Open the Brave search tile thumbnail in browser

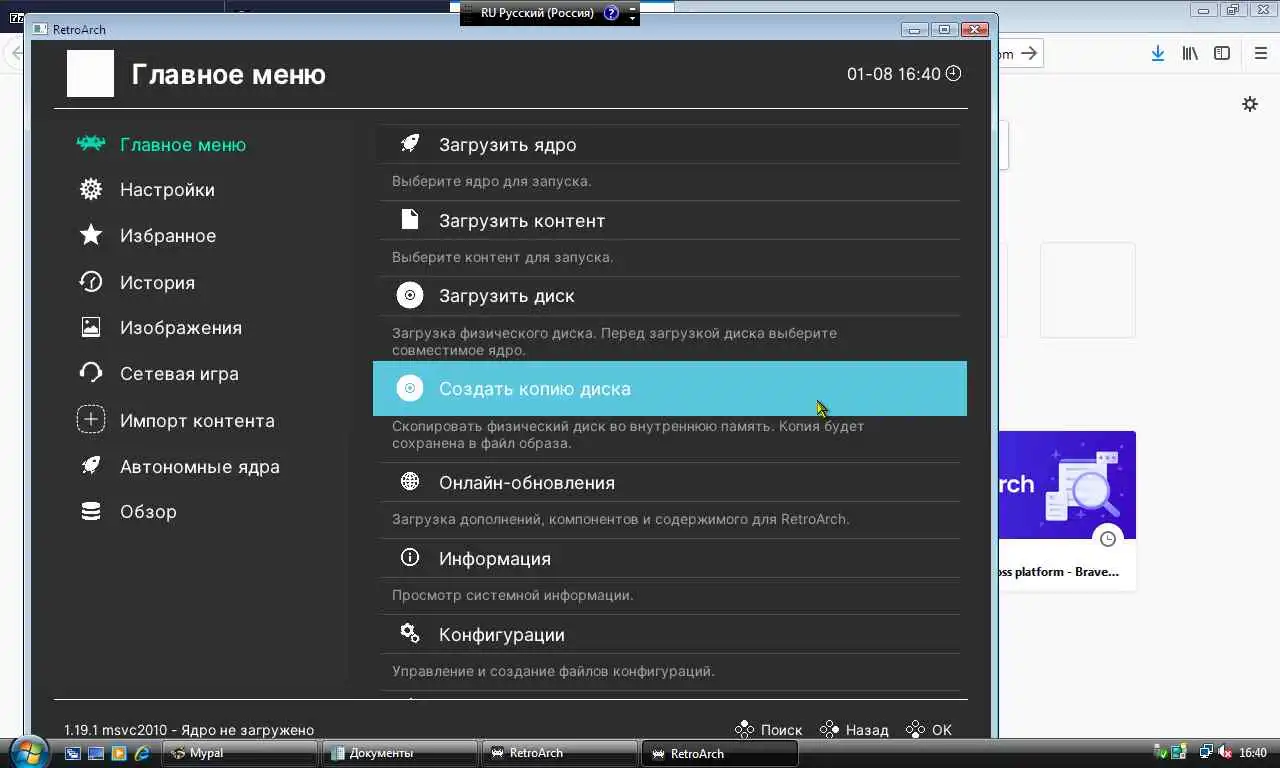1067,485
